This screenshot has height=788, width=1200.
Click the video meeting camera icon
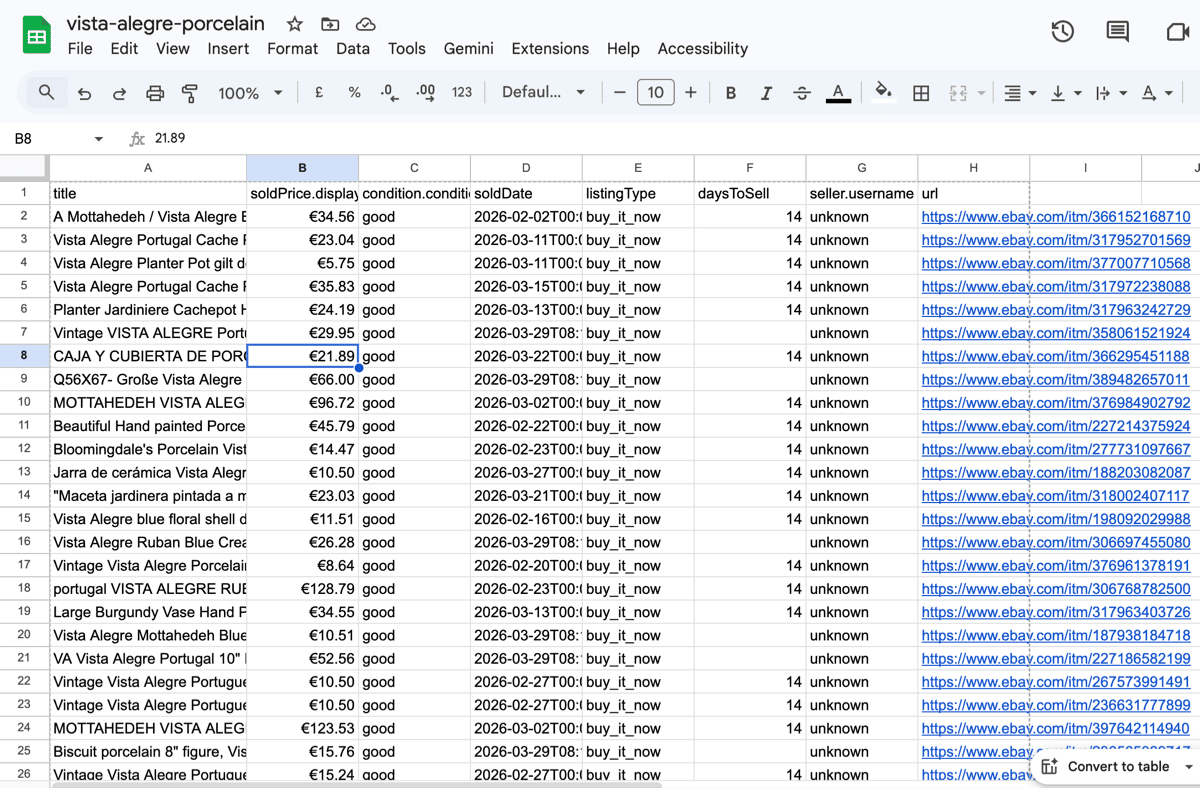click(x=1177, y=32)
